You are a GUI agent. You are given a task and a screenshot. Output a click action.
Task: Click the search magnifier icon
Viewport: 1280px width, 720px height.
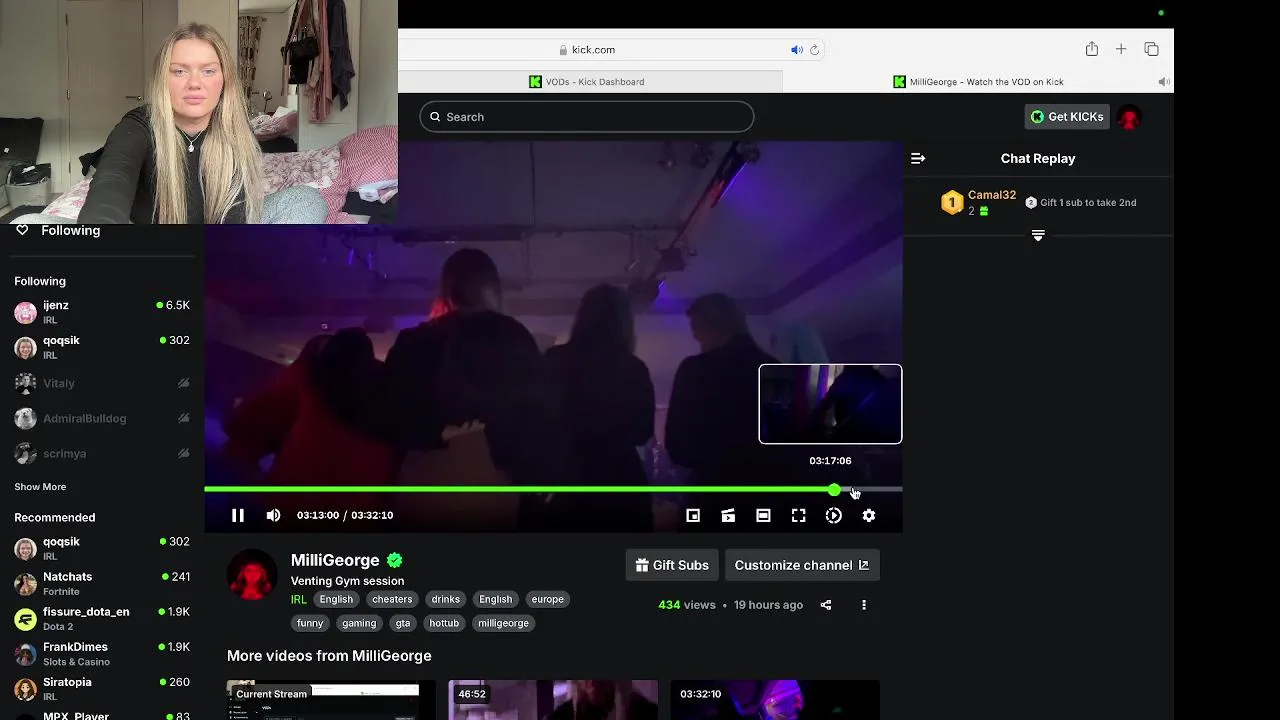tap(435, 117)
